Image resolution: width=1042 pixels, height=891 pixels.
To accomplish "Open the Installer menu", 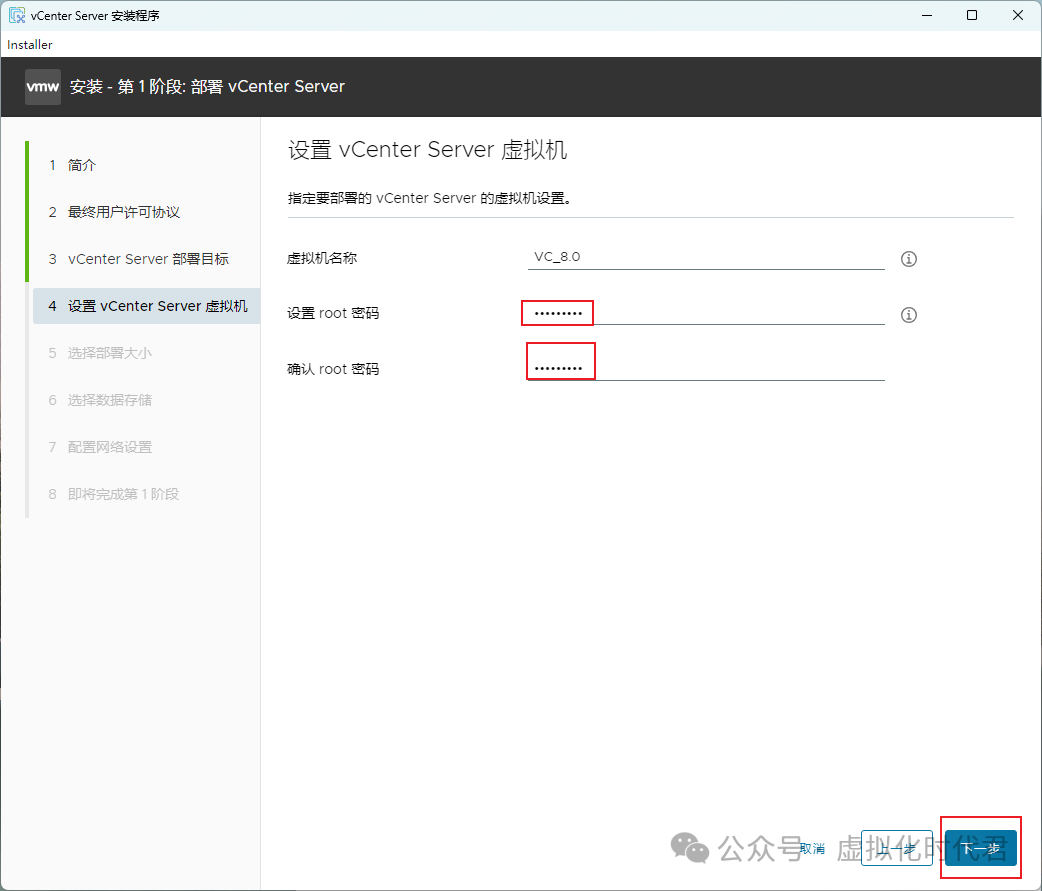I will coord(30,45).
